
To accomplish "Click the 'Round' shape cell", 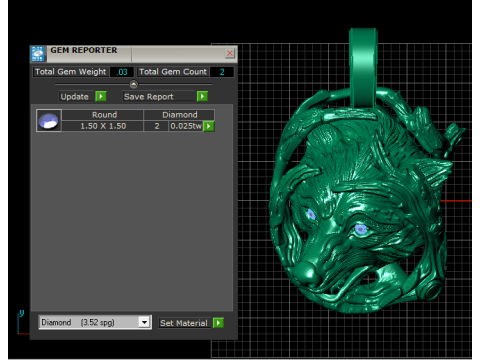I will [x=103, y=115].
